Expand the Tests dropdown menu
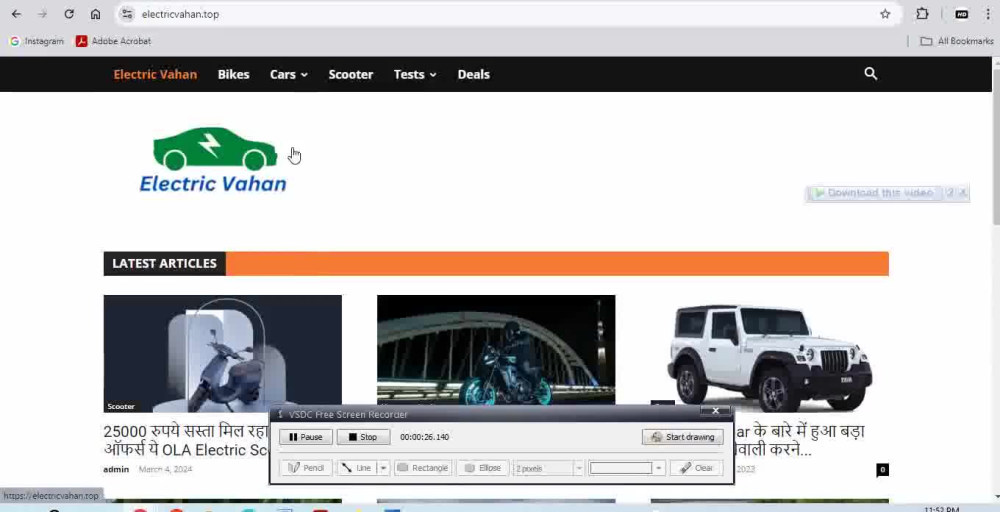 (x=415, y=74)
